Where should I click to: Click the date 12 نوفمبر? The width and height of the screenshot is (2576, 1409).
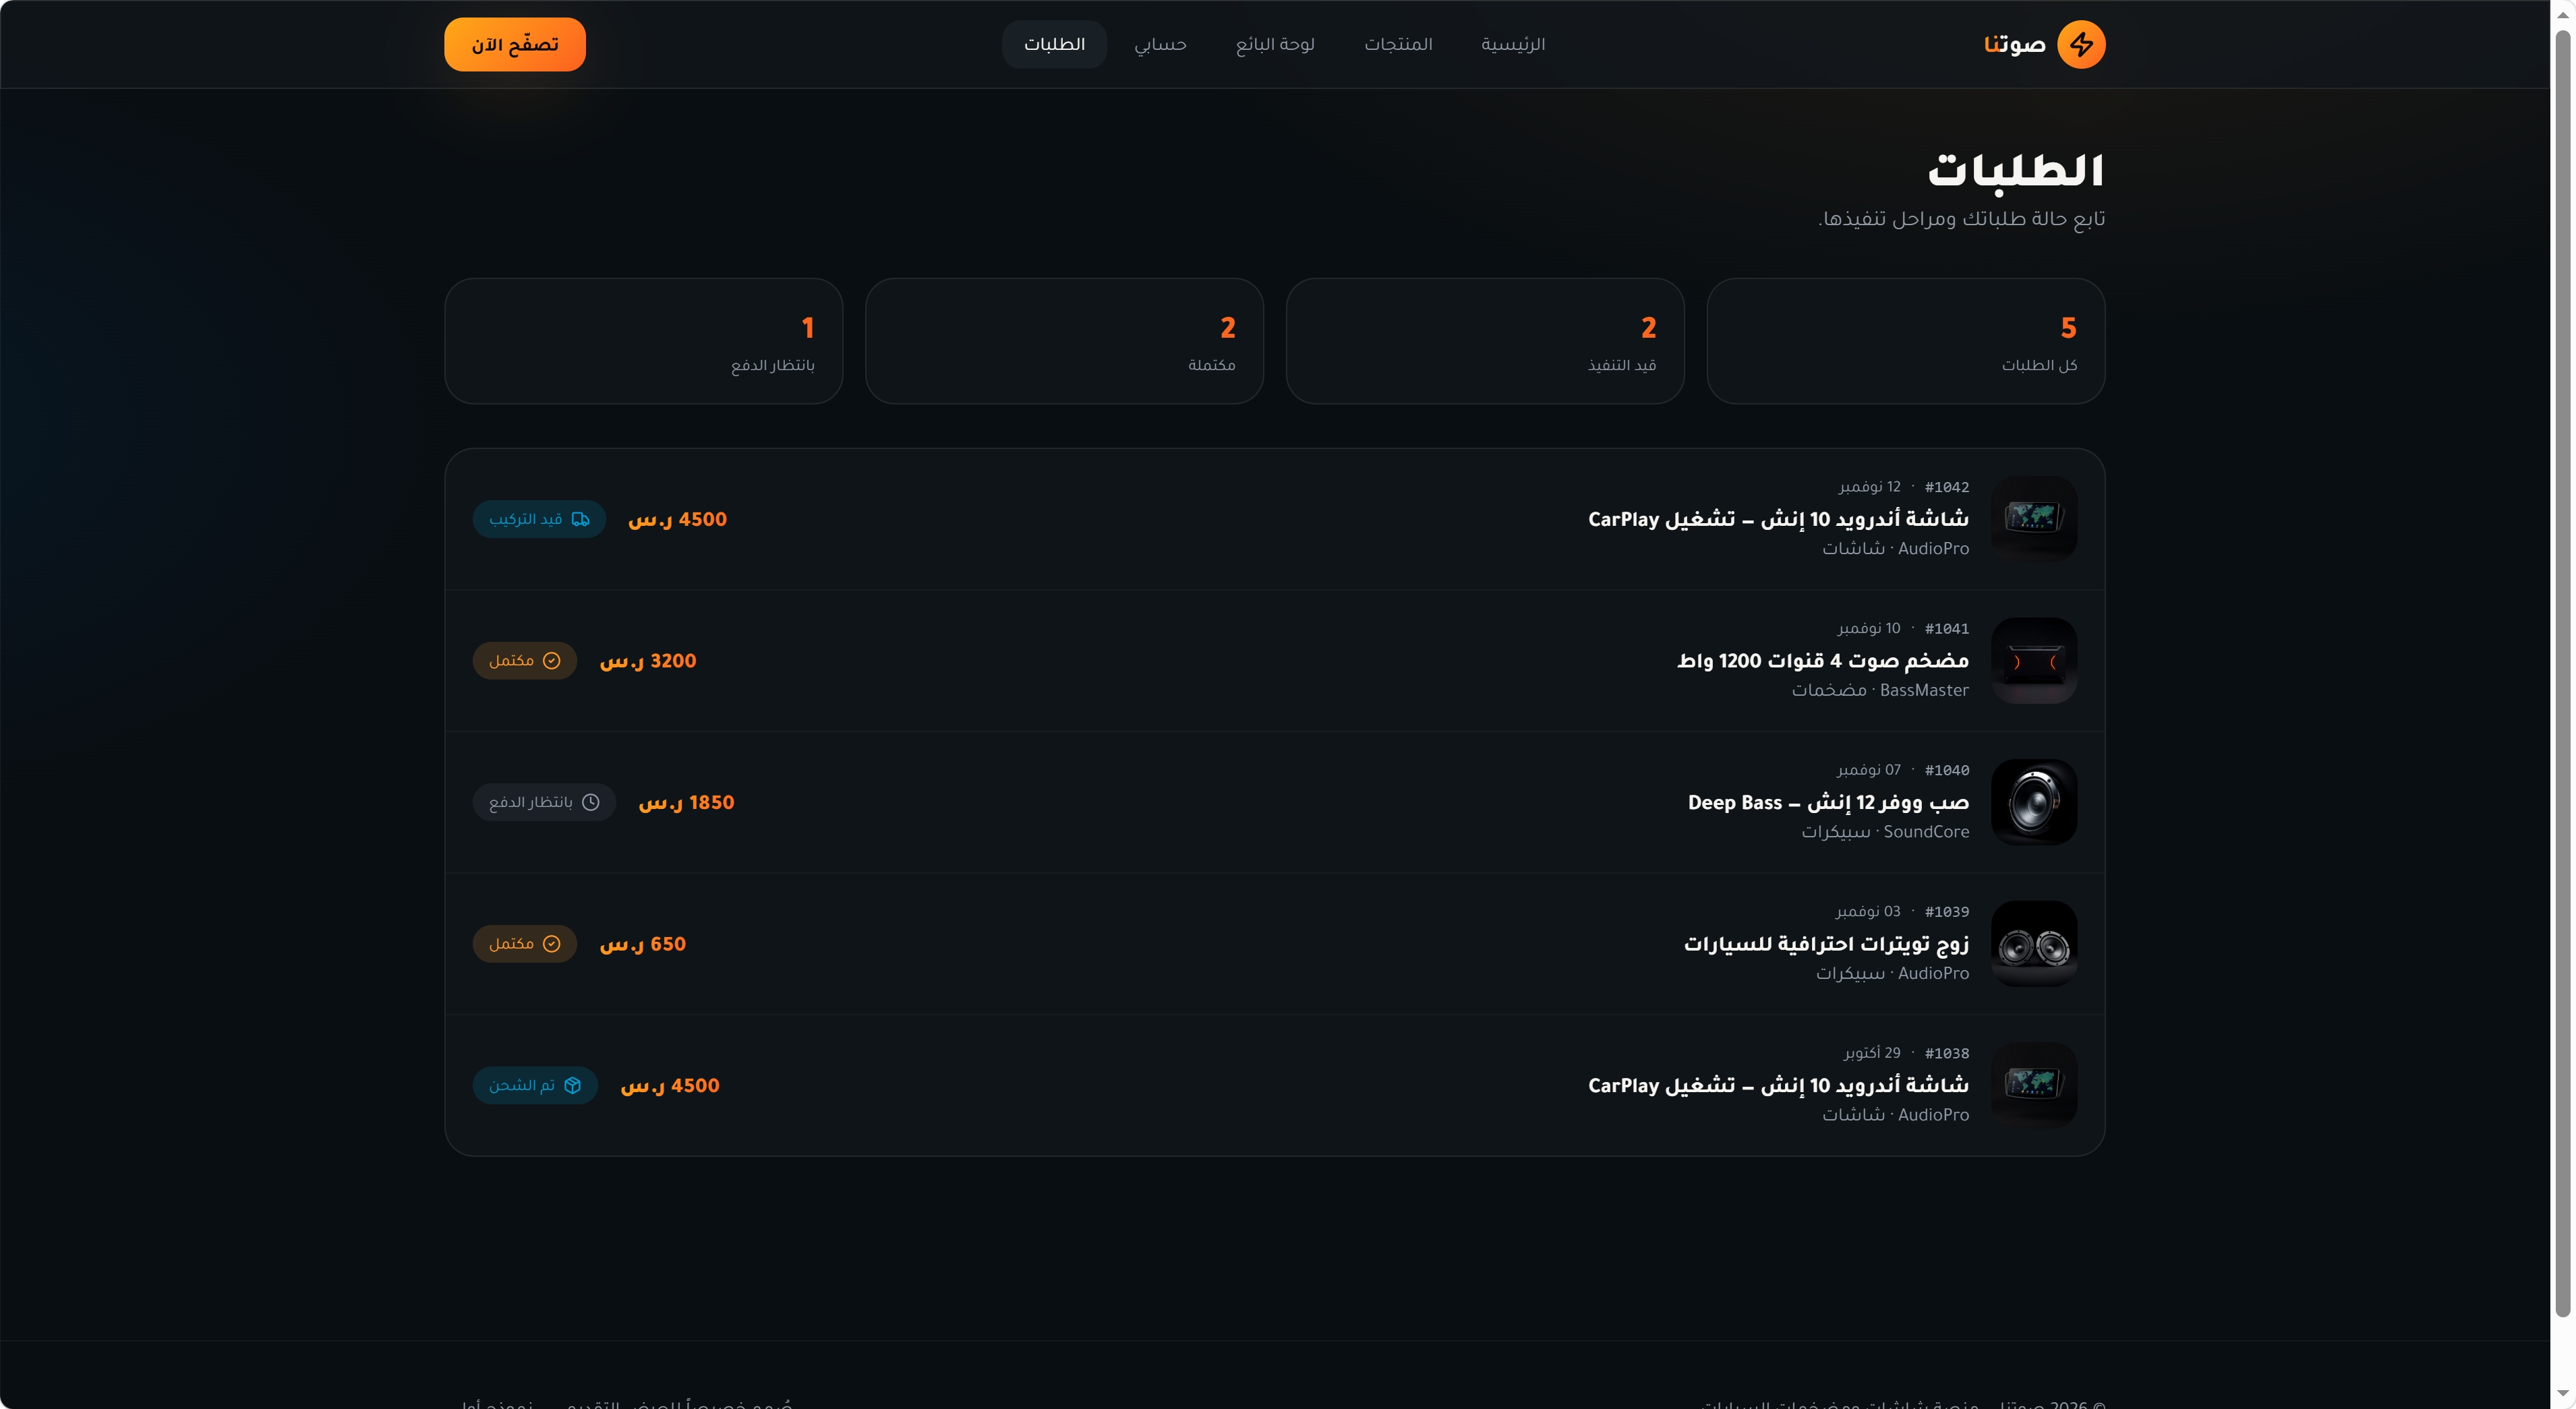[1869, 487]
